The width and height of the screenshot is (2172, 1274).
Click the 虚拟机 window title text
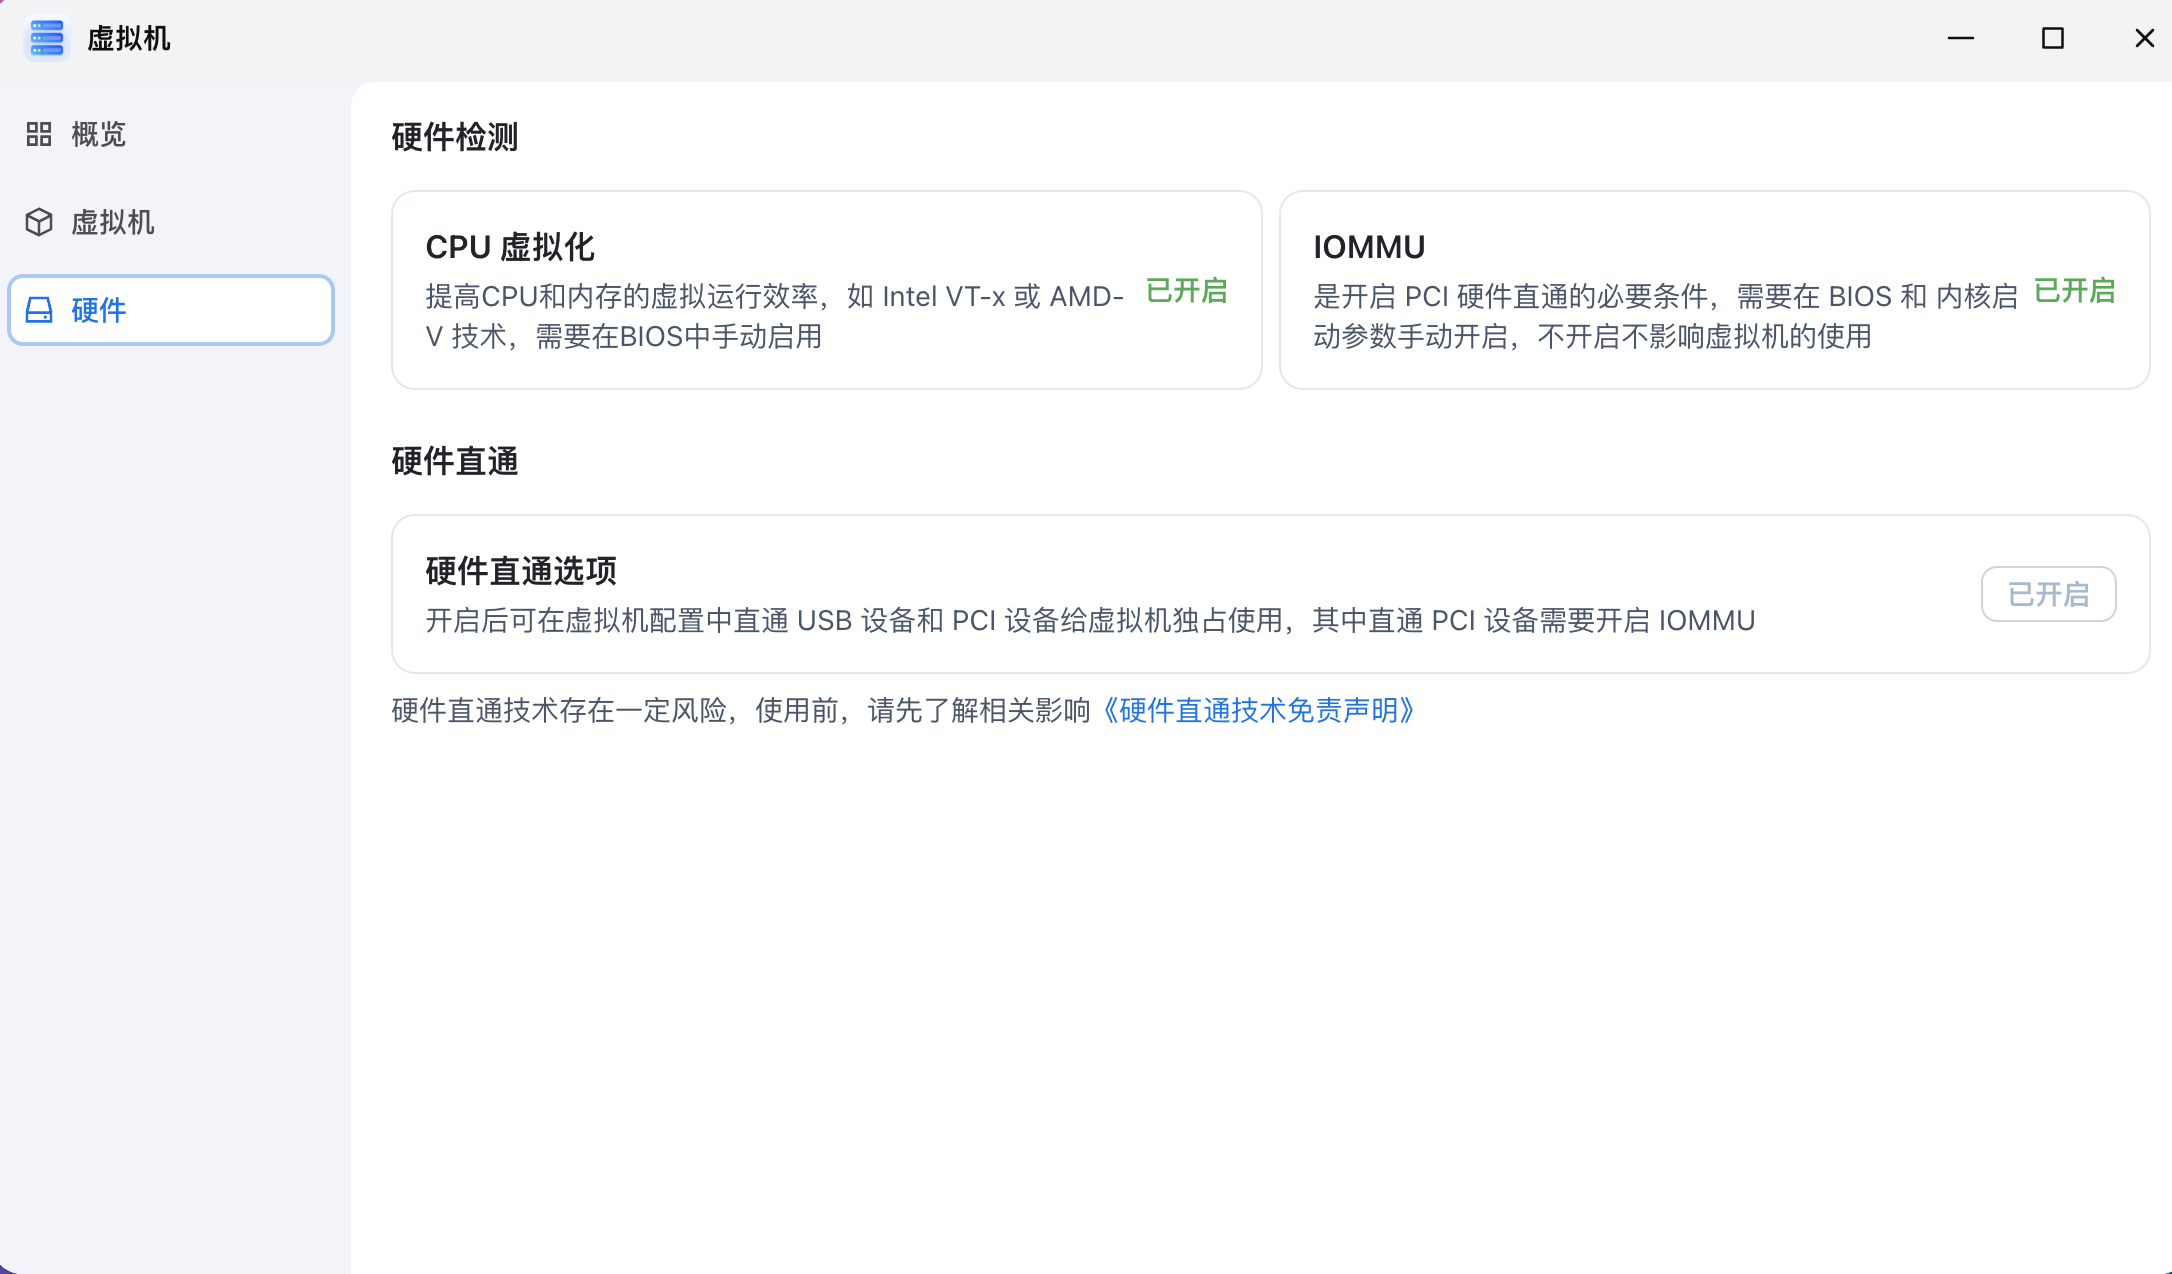[x=129, y=38]
